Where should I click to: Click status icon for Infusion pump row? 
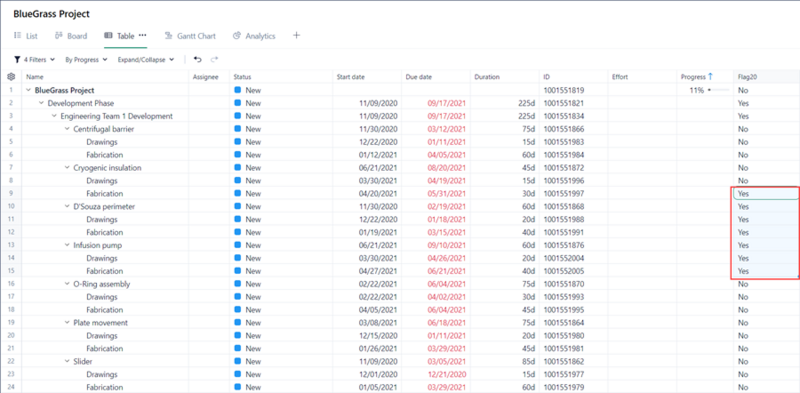[x=237, y=245]
